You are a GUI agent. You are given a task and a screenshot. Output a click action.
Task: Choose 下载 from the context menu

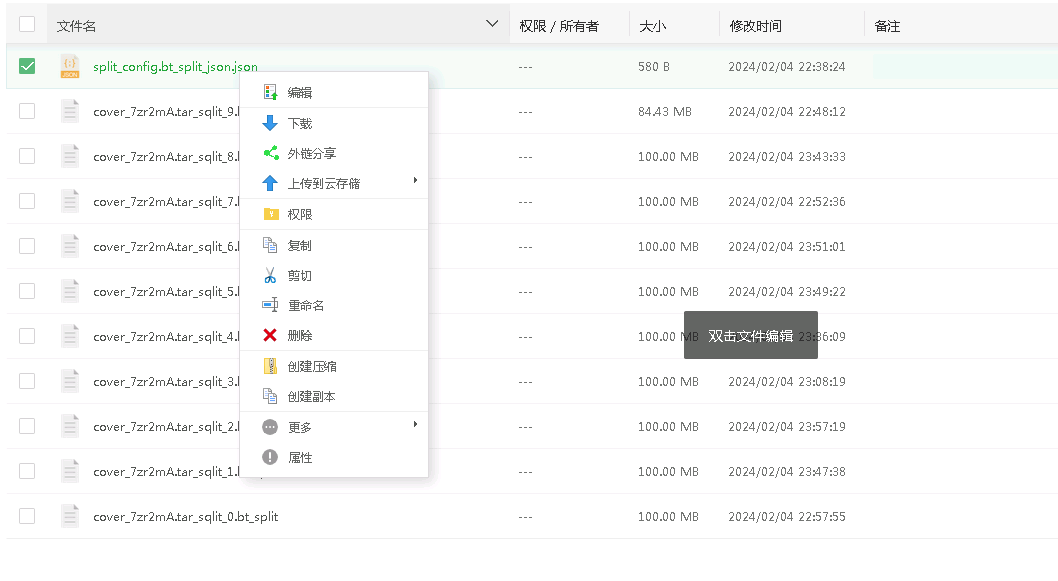point(334,123)
